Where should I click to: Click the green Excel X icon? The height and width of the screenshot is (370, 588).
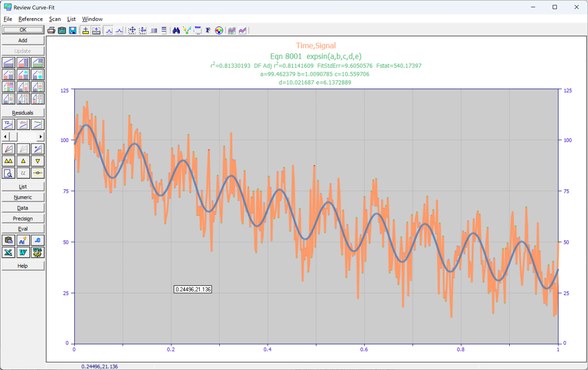[x=8, y=252]
